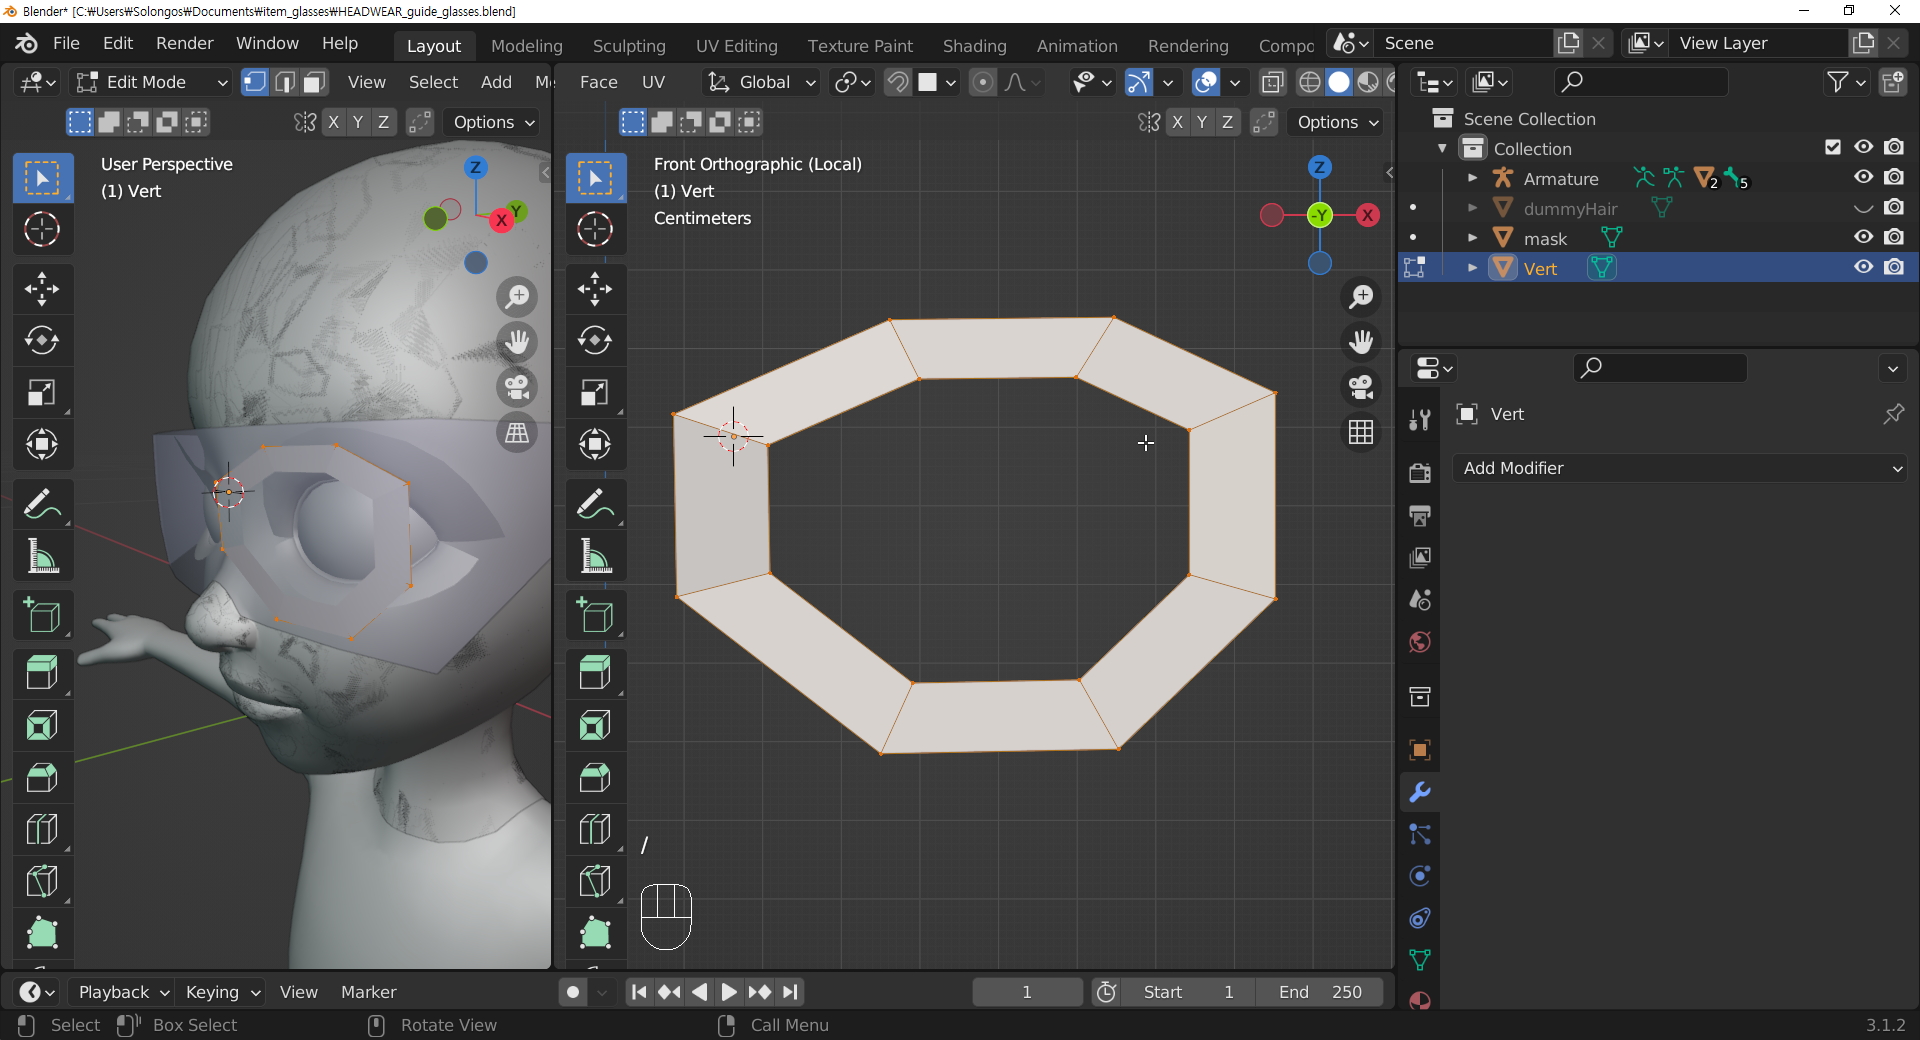Open the Object Data mesh properties tab
The width and height of the screenshot is (1920, 1040).
click(x=1420, y=960)
